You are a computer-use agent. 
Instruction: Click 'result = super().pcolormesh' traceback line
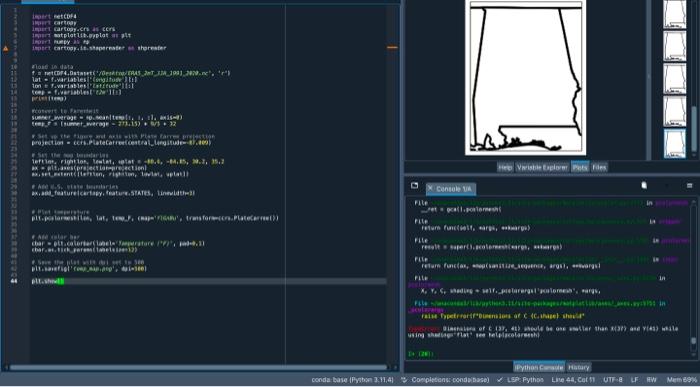(492, 247)
